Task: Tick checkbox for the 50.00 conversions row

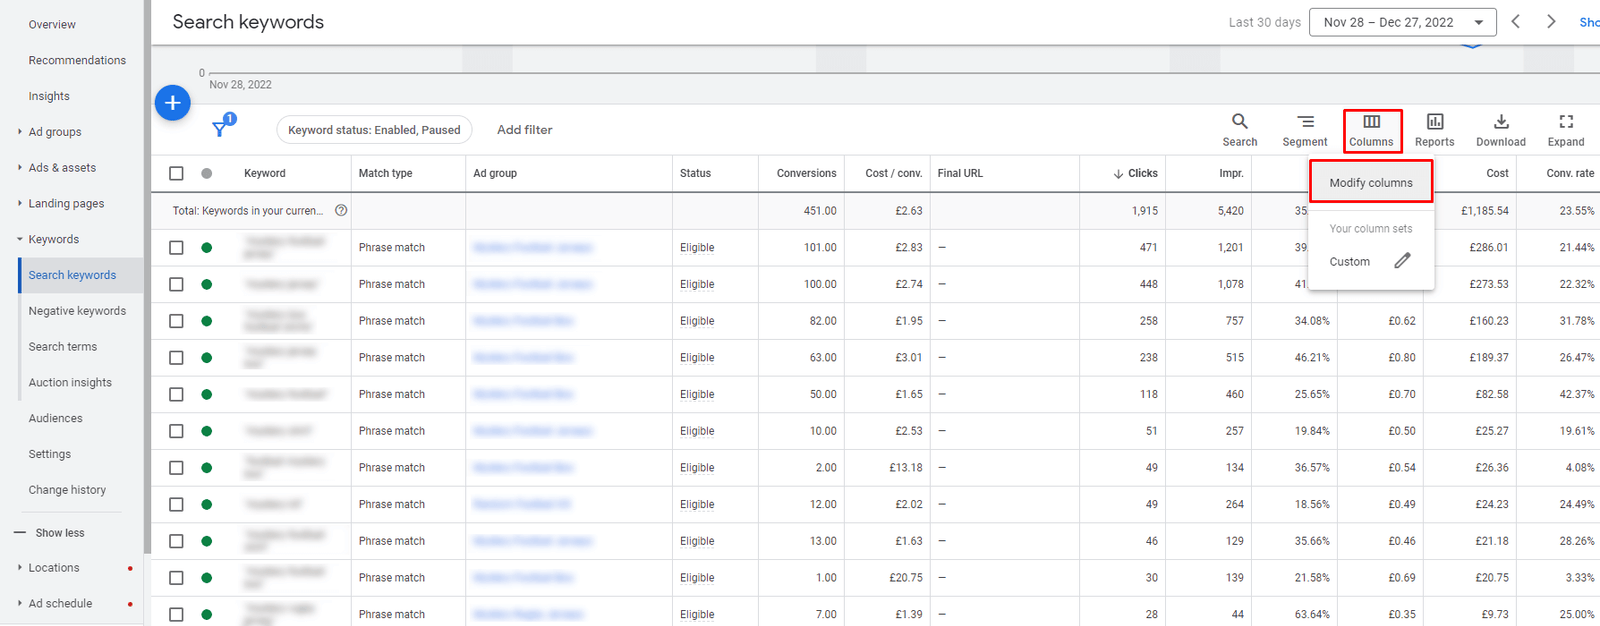Action: tap(176, 394)
